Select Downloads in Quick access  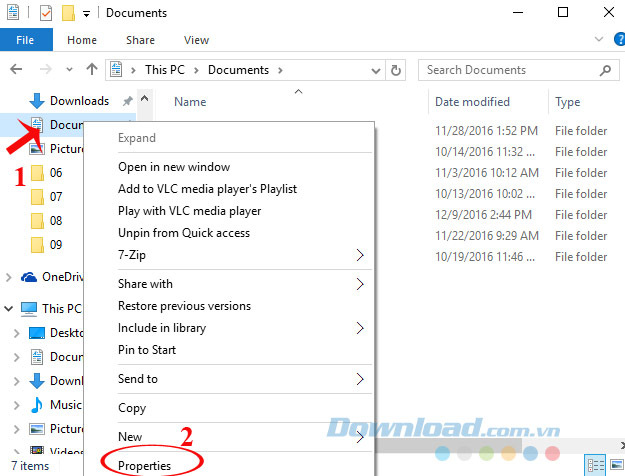(79, 101)
